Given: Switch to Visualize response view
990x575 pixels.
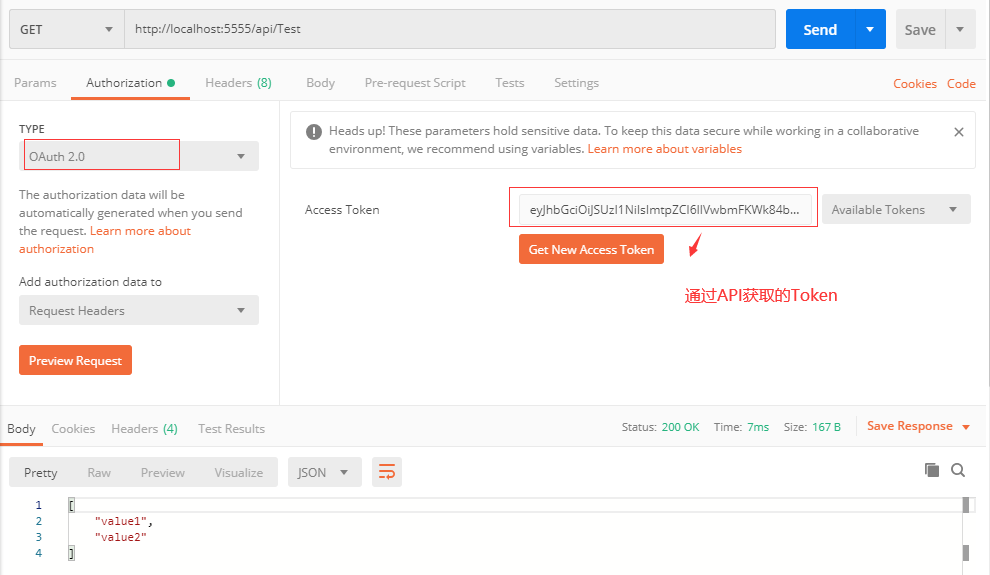Looking at the screenshot, I should [238, 472].
